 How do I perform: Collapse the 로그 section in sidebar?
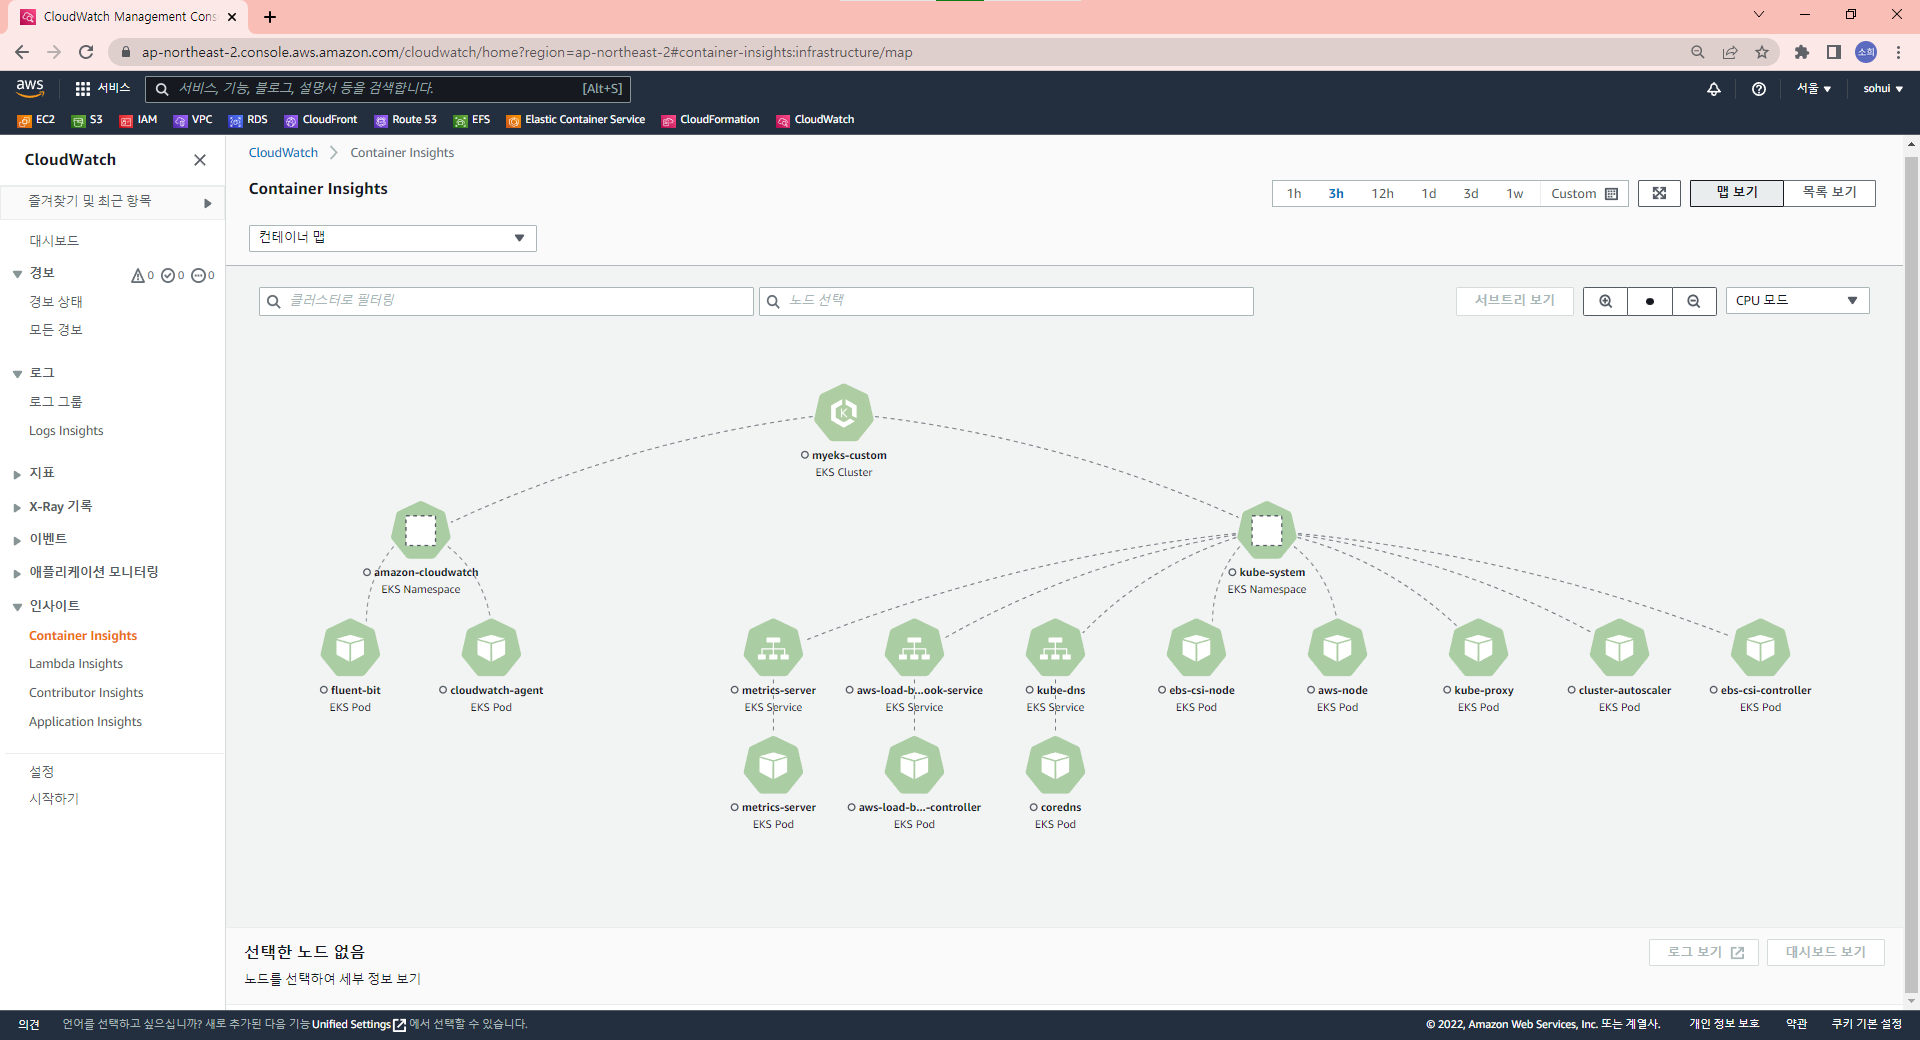[x=17, y=374]
